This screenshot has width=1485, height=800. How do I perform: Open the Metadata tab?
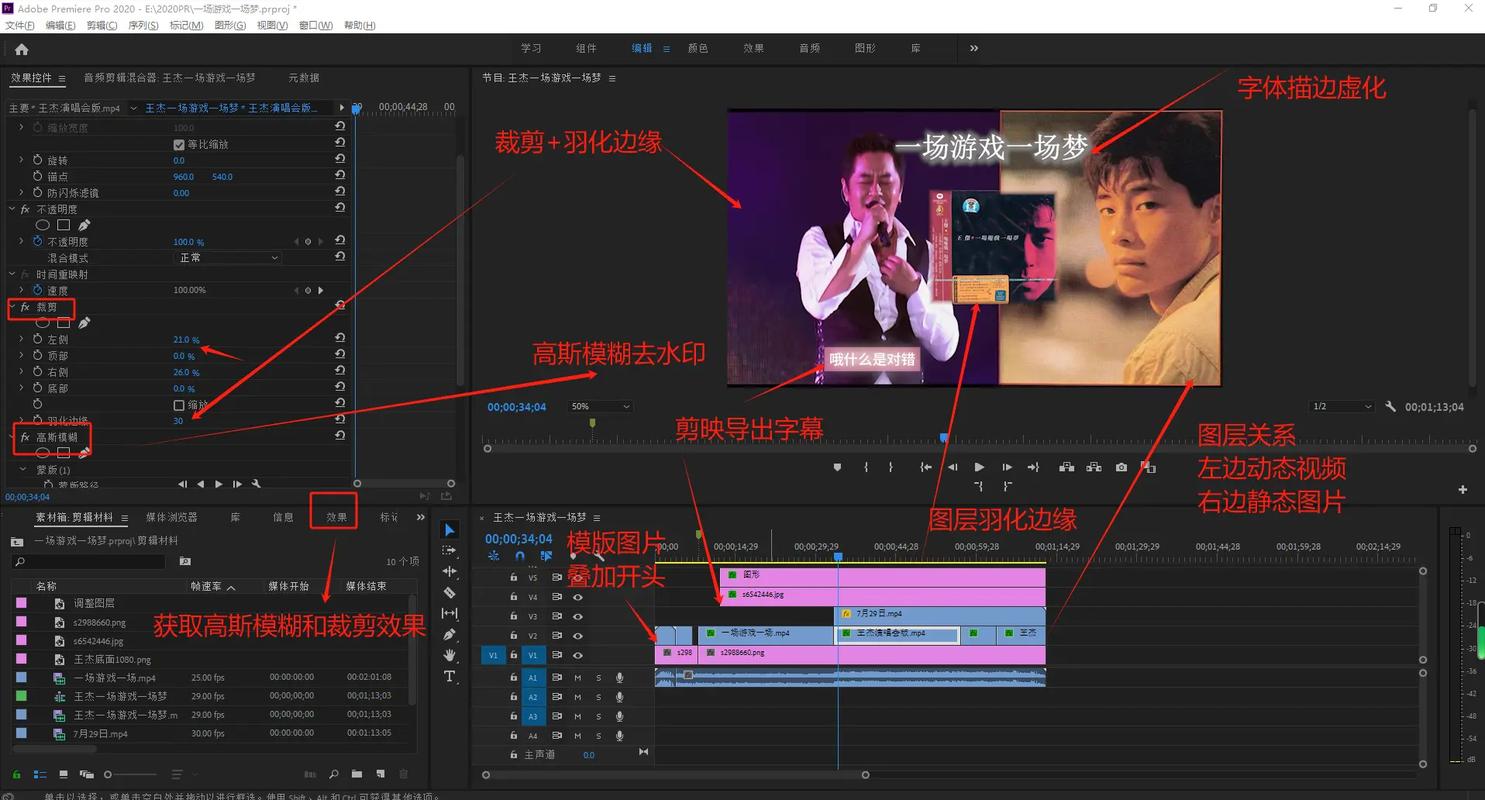click(x=304, y=78)
